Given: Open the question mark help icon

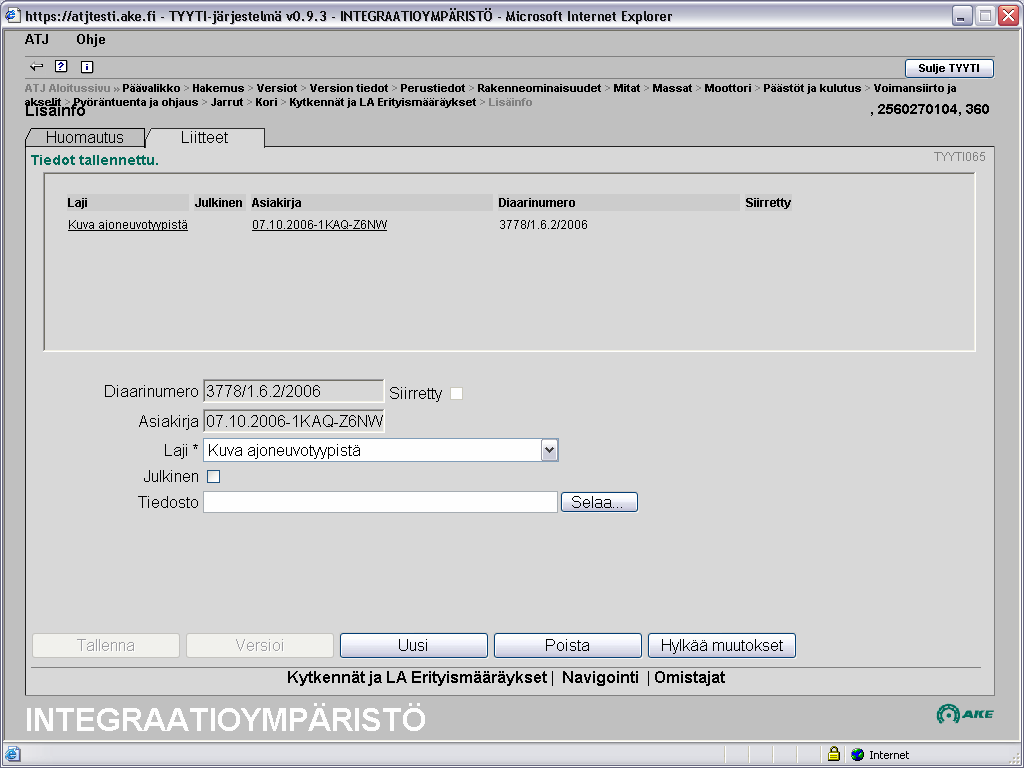Looking at the screenshot, I should [x=61, y=66].
